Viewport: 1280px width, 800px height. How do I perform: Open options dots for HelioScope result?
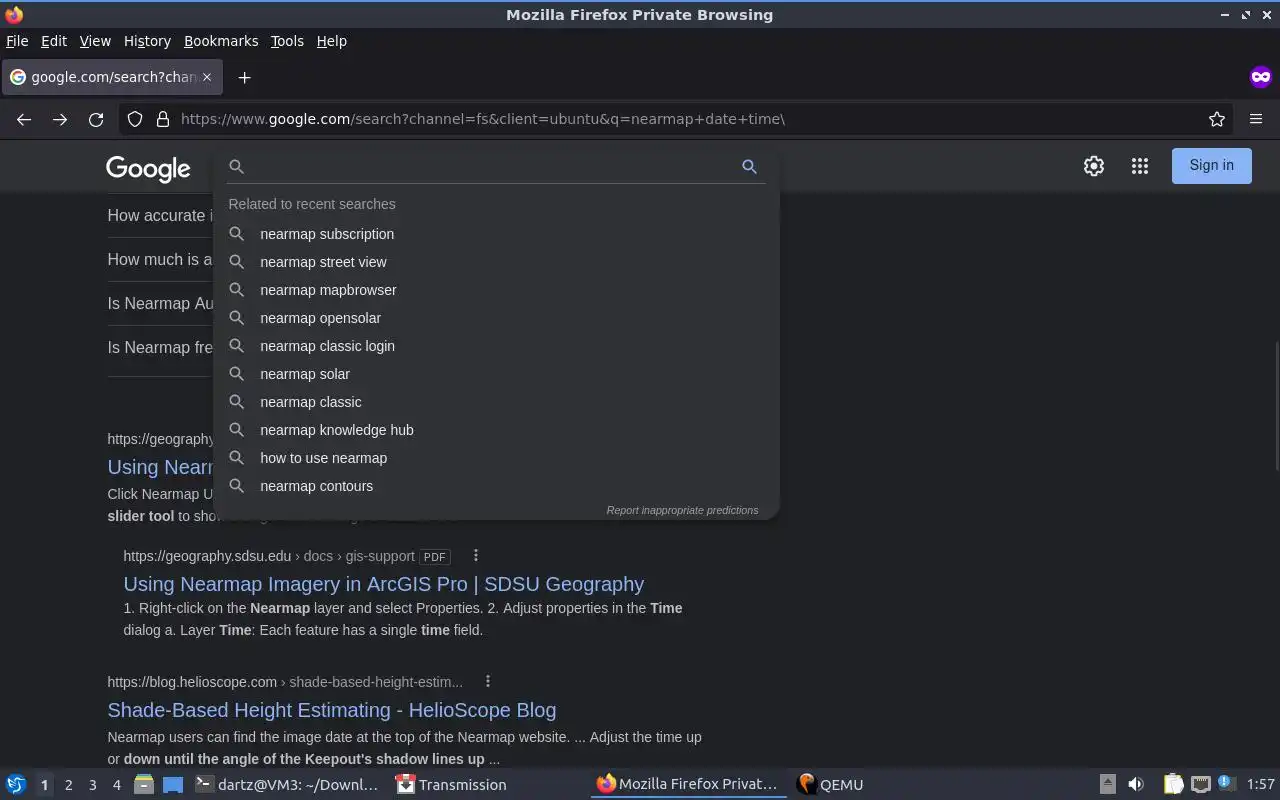coord(488,682)
